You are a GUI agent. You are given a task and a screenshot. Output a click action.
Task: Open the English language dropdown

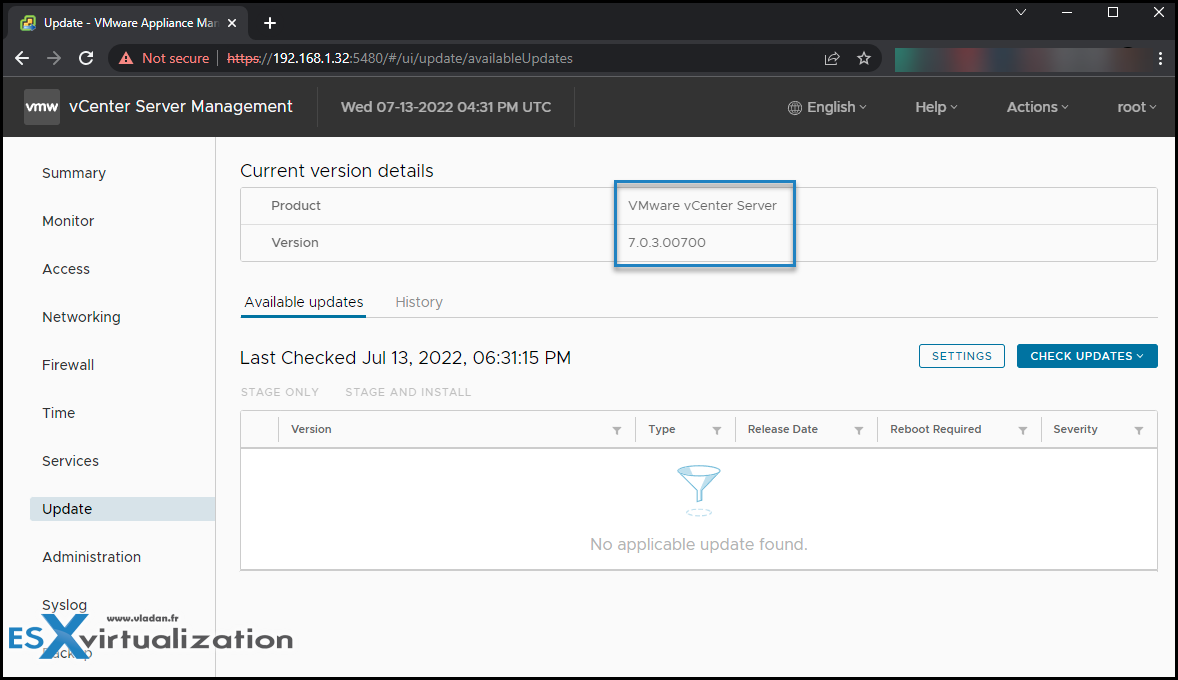(827, 107)
